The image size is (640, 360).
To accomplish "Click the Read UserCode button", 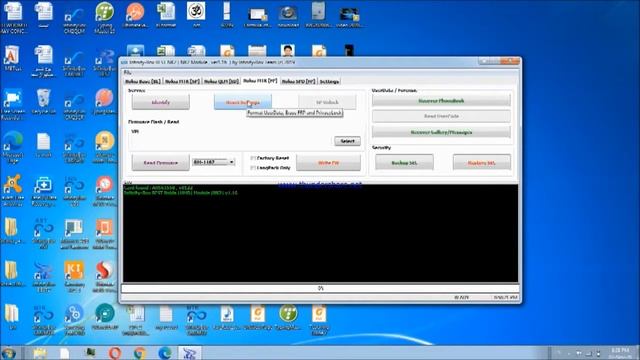I will pyautogui.click(x=441, y=116).
